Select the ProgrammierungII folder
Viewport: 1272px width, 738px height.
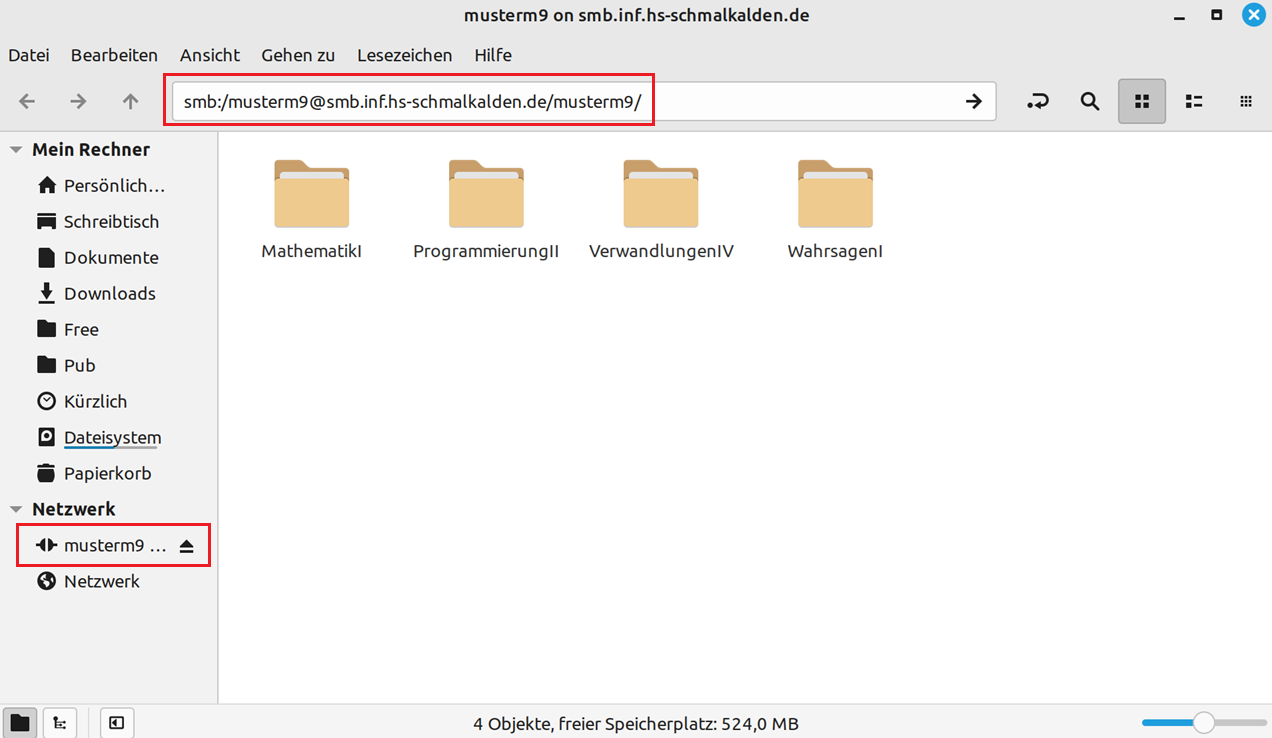click(486, 210)
